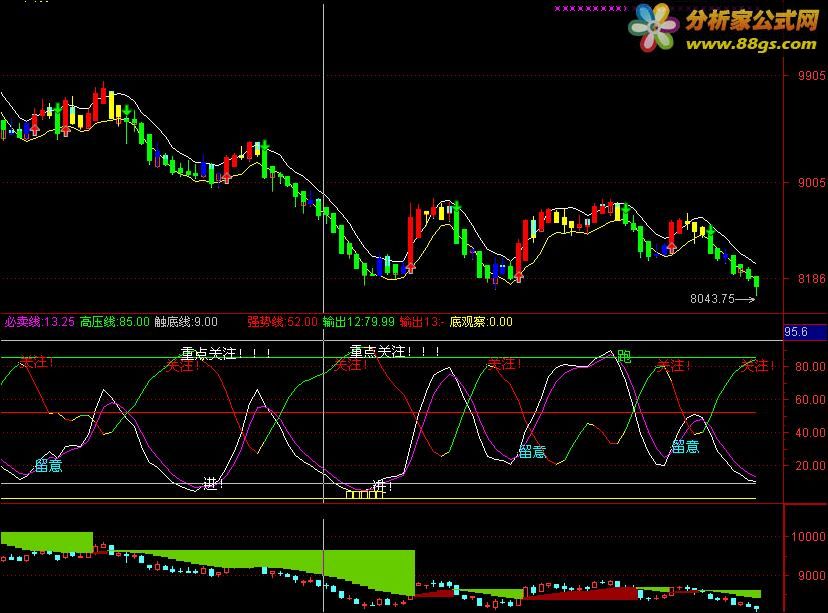This screenshot has height=613, width=828.
Task: Click the 必卖线:13.25 indicator value
Action: click(40, 322)
